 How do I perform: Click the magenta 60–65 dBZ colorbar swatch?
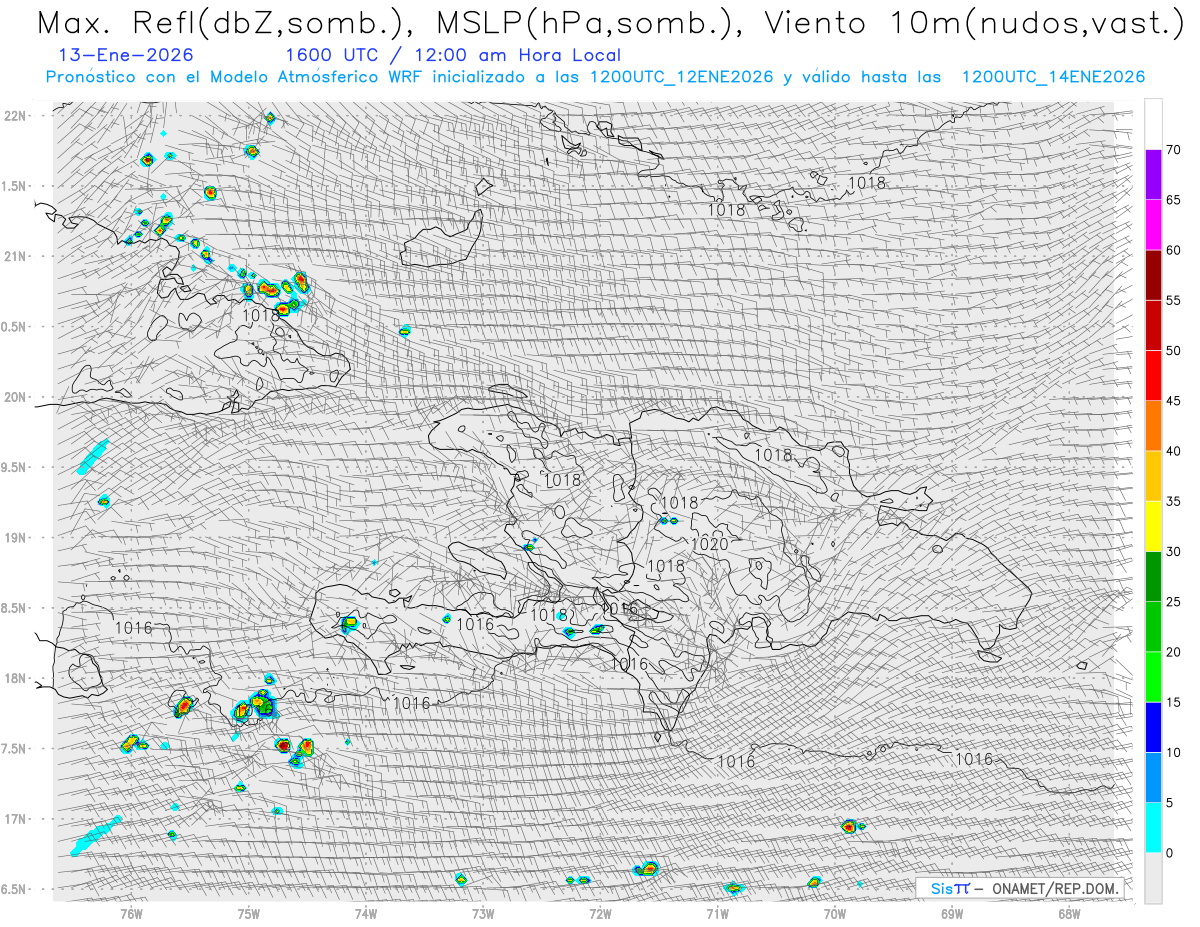click(1153, 225)
